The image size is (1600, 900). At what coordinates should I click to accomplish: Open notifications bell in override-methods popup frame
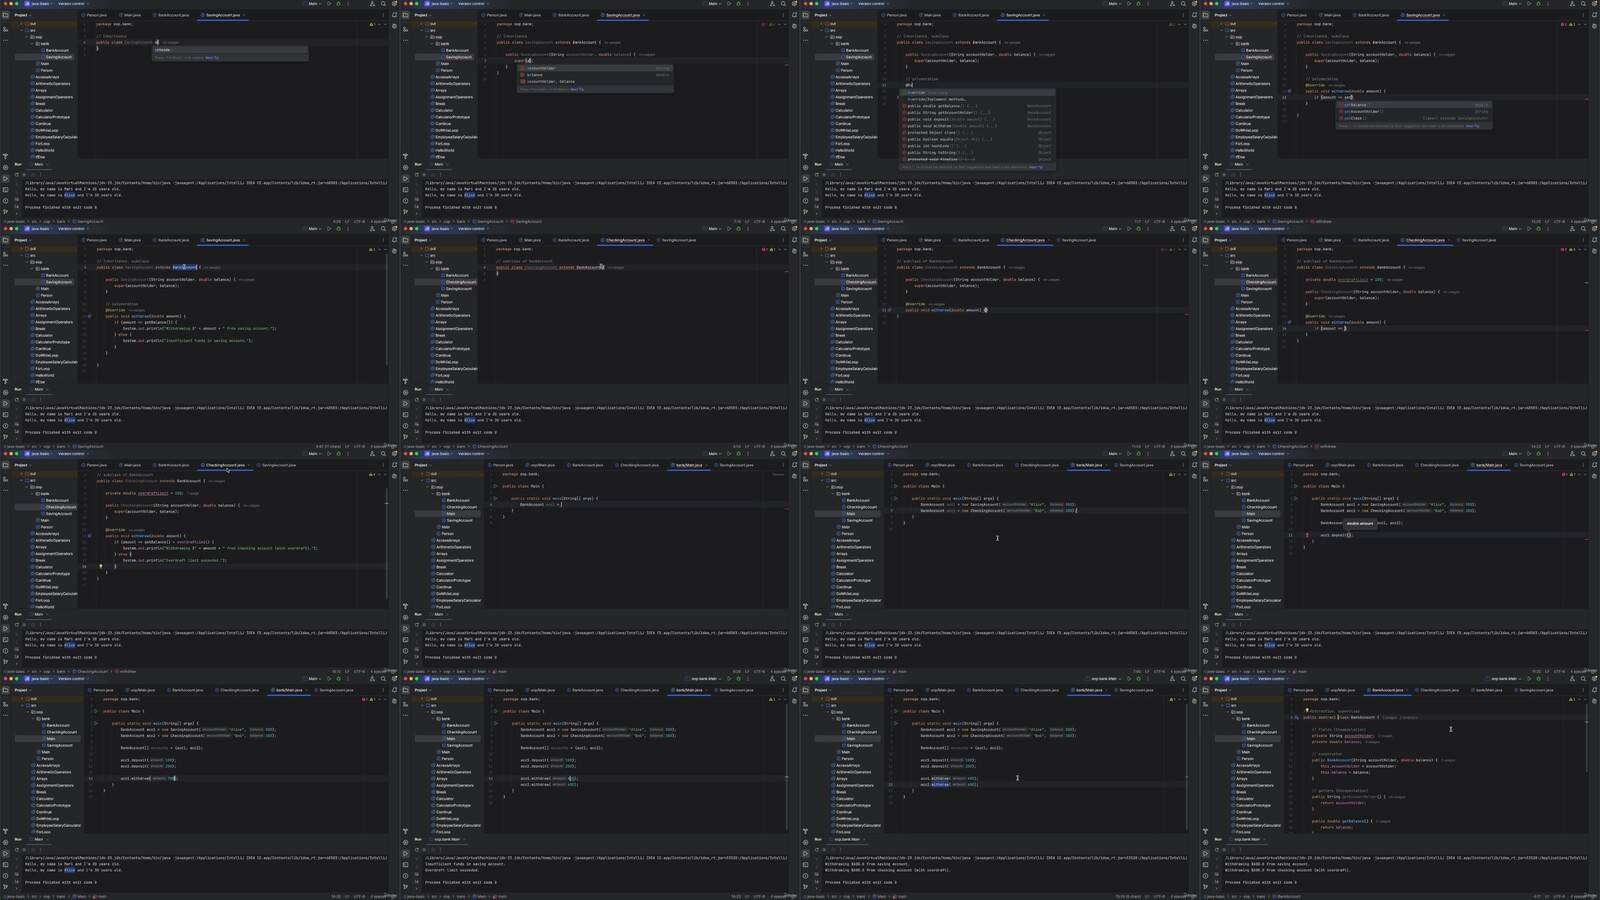click(x=1194, y=15)
